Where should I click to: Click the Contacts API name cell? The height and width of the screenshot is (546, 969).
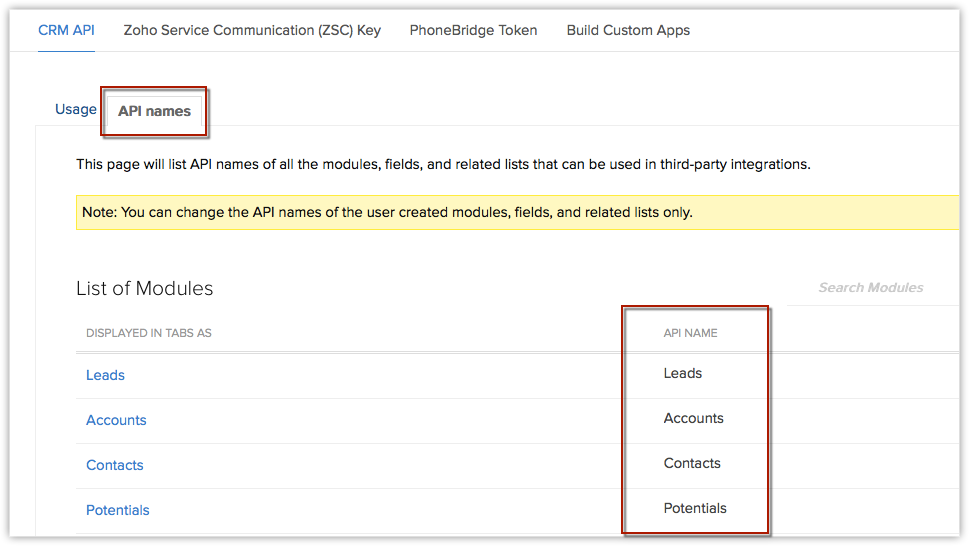coord(692,463)
